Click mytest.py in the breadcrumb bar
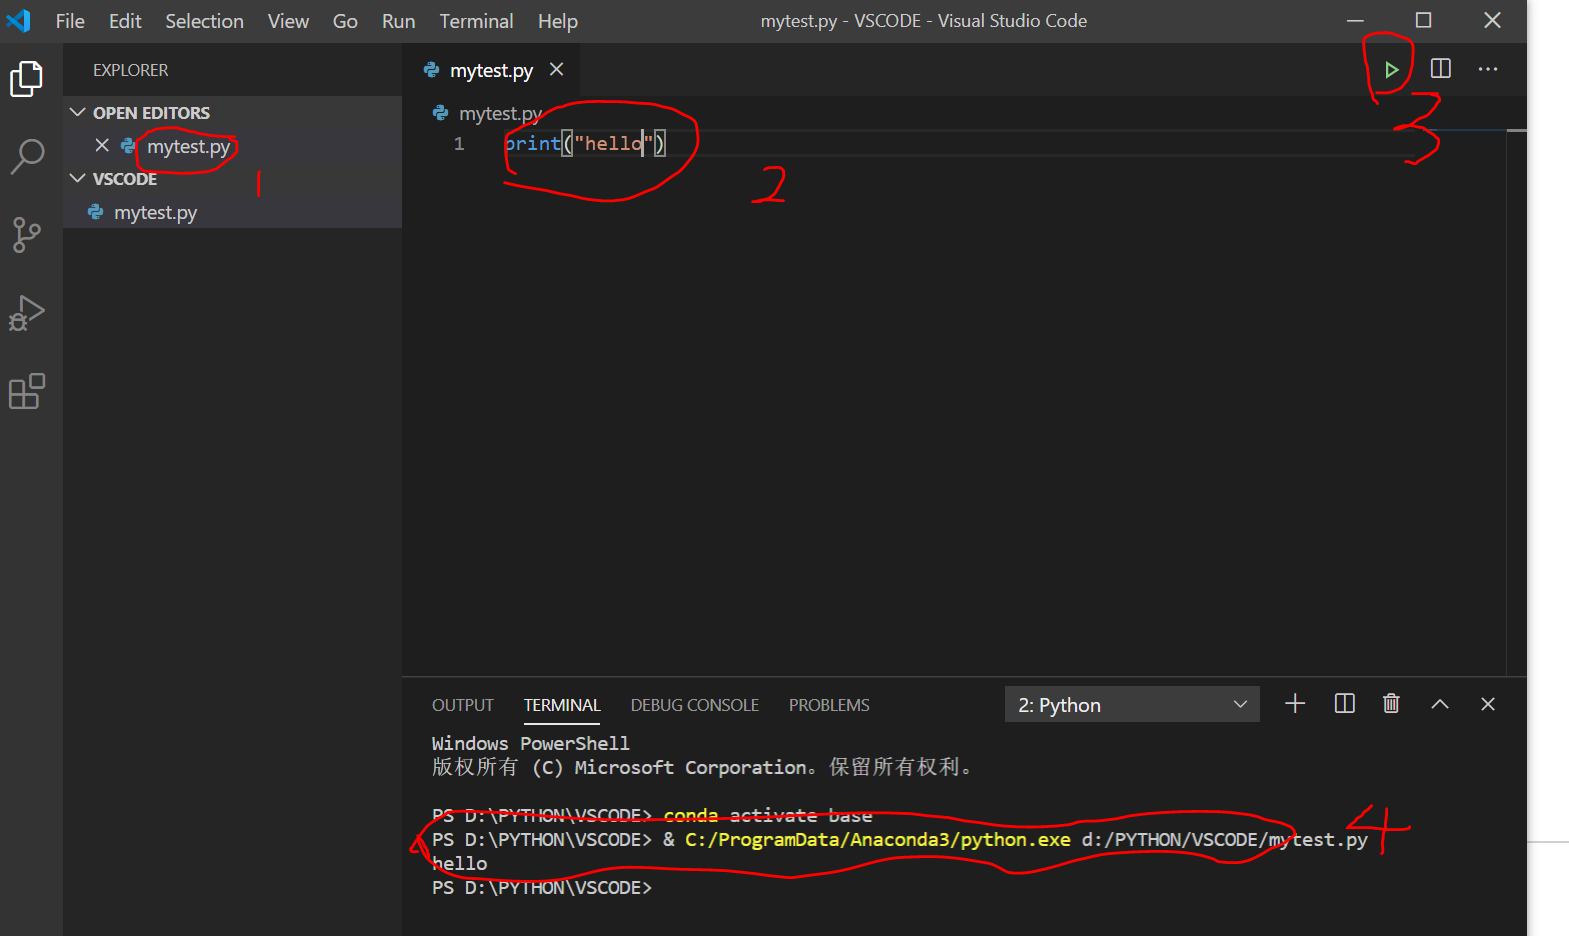 [x=500, y=113]
